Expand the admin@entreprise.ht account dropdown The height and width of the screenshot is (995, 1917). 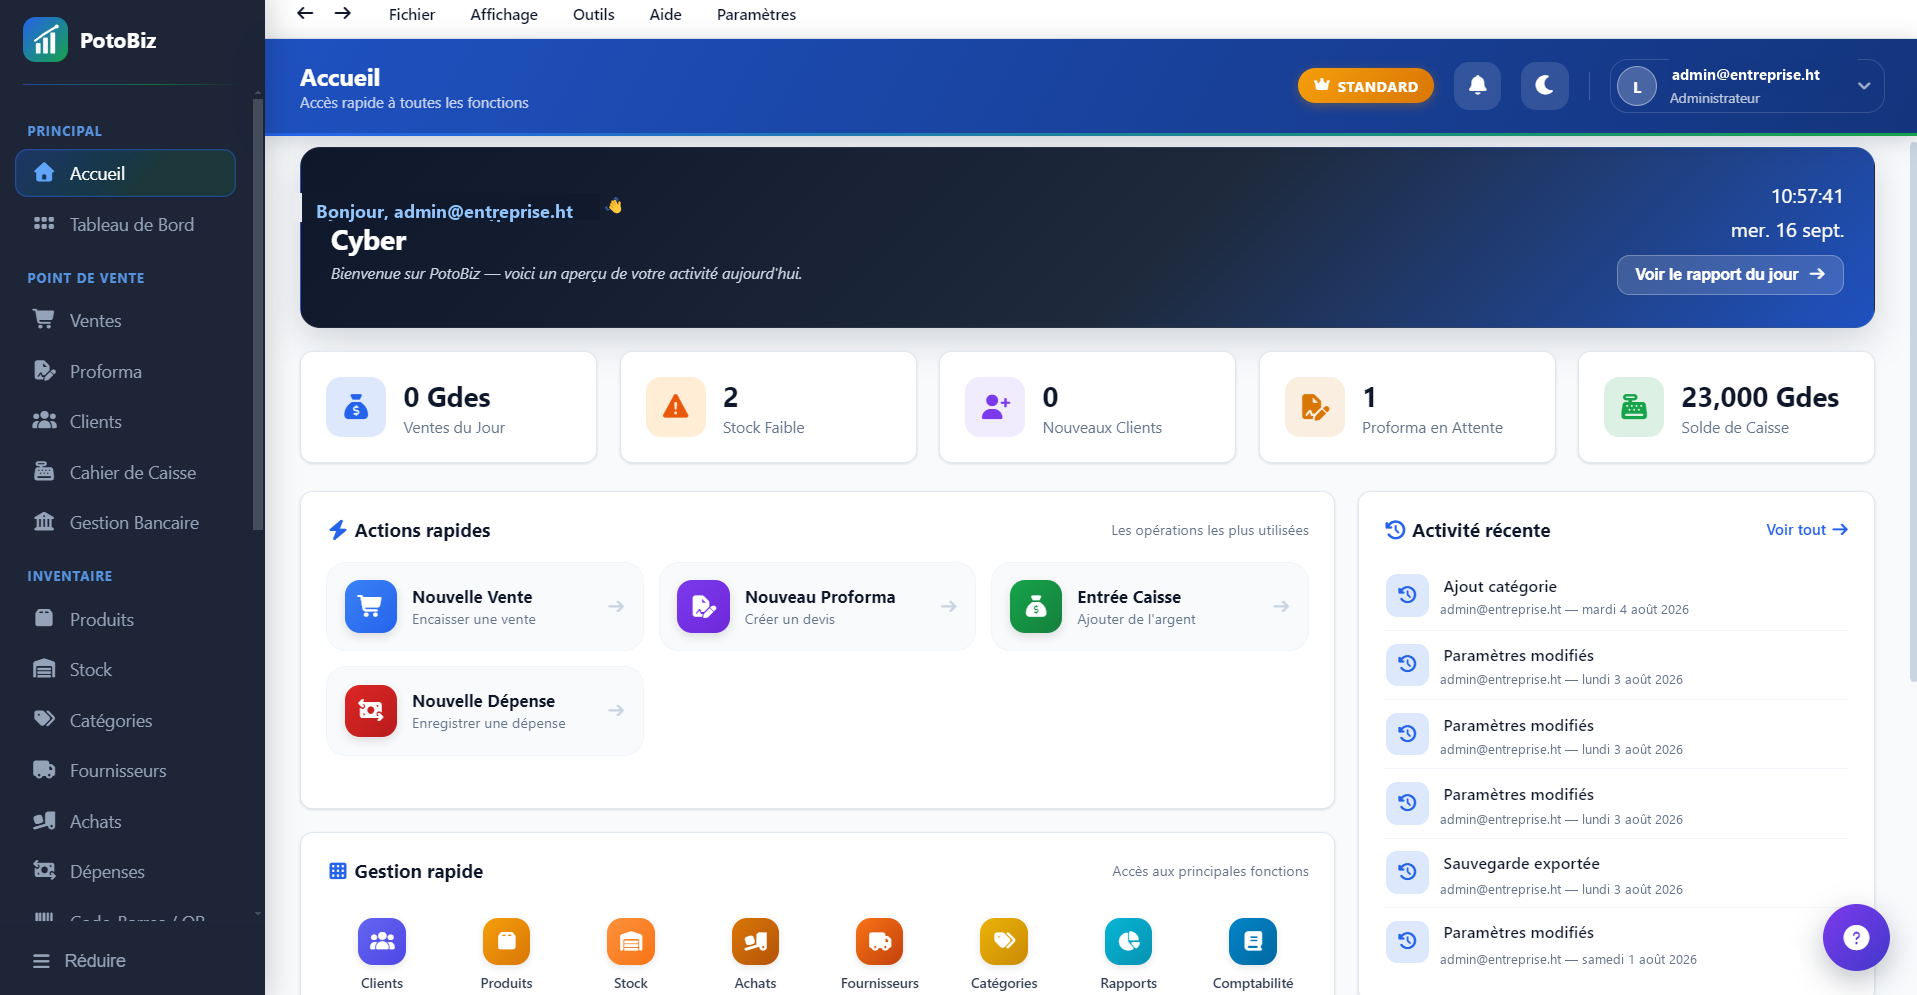pyautogui.click(x=1747, y=86)
